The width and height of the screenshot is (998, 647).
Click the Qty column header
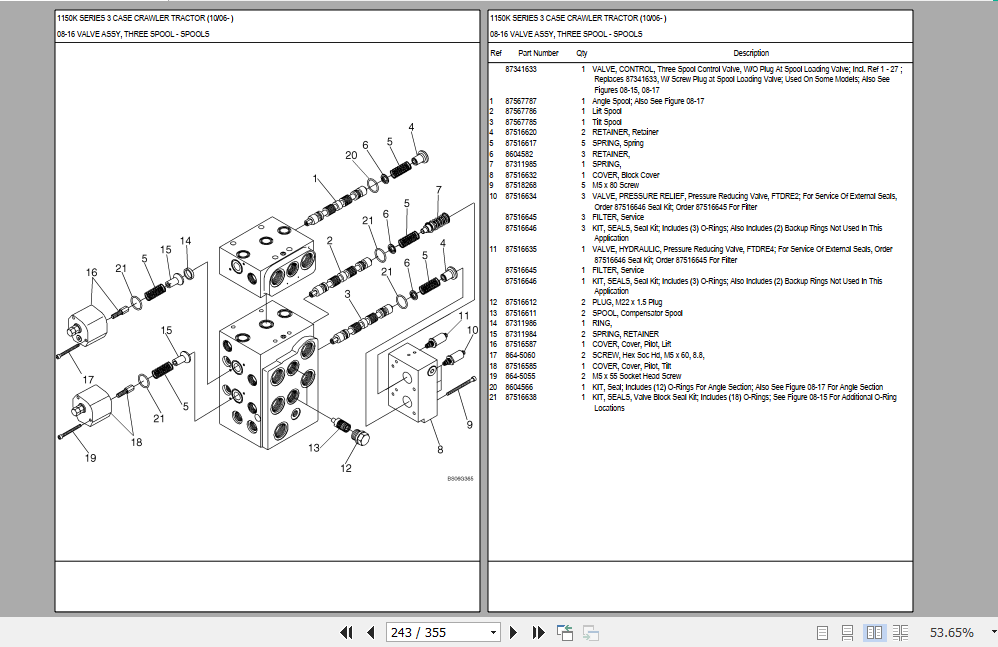[582, 53]
